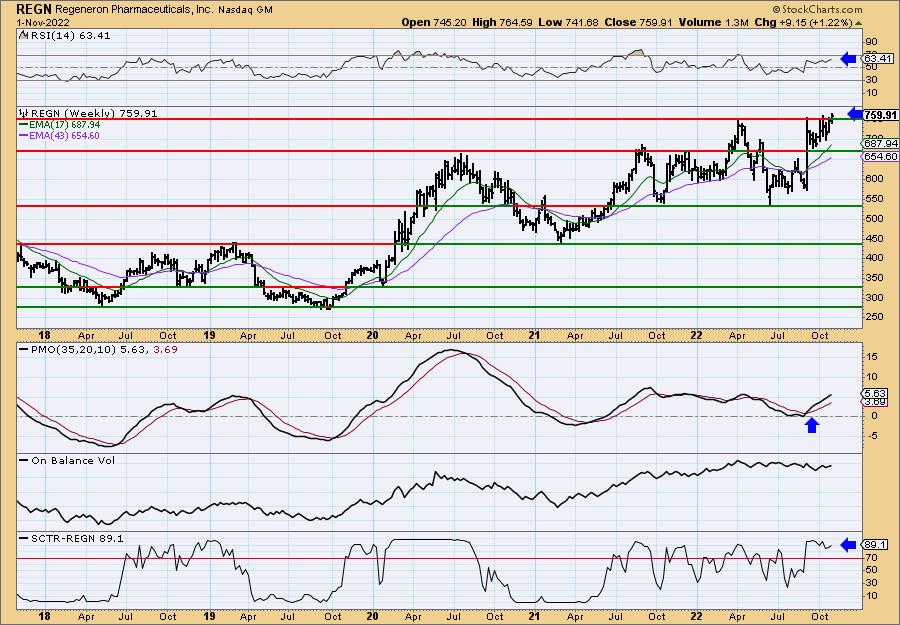Click the REGN (Weekly) 759.91 legend label
Viewport: 900px width, 625px height.
(x=94, y=114)
